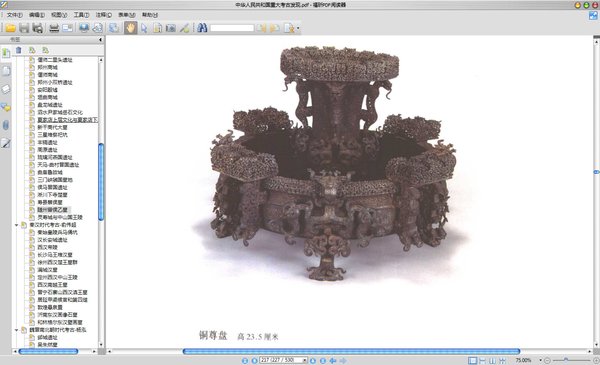
Task: Select bookmark 满城汉墓
Action: pyautogui.click(x=47, y=270)
